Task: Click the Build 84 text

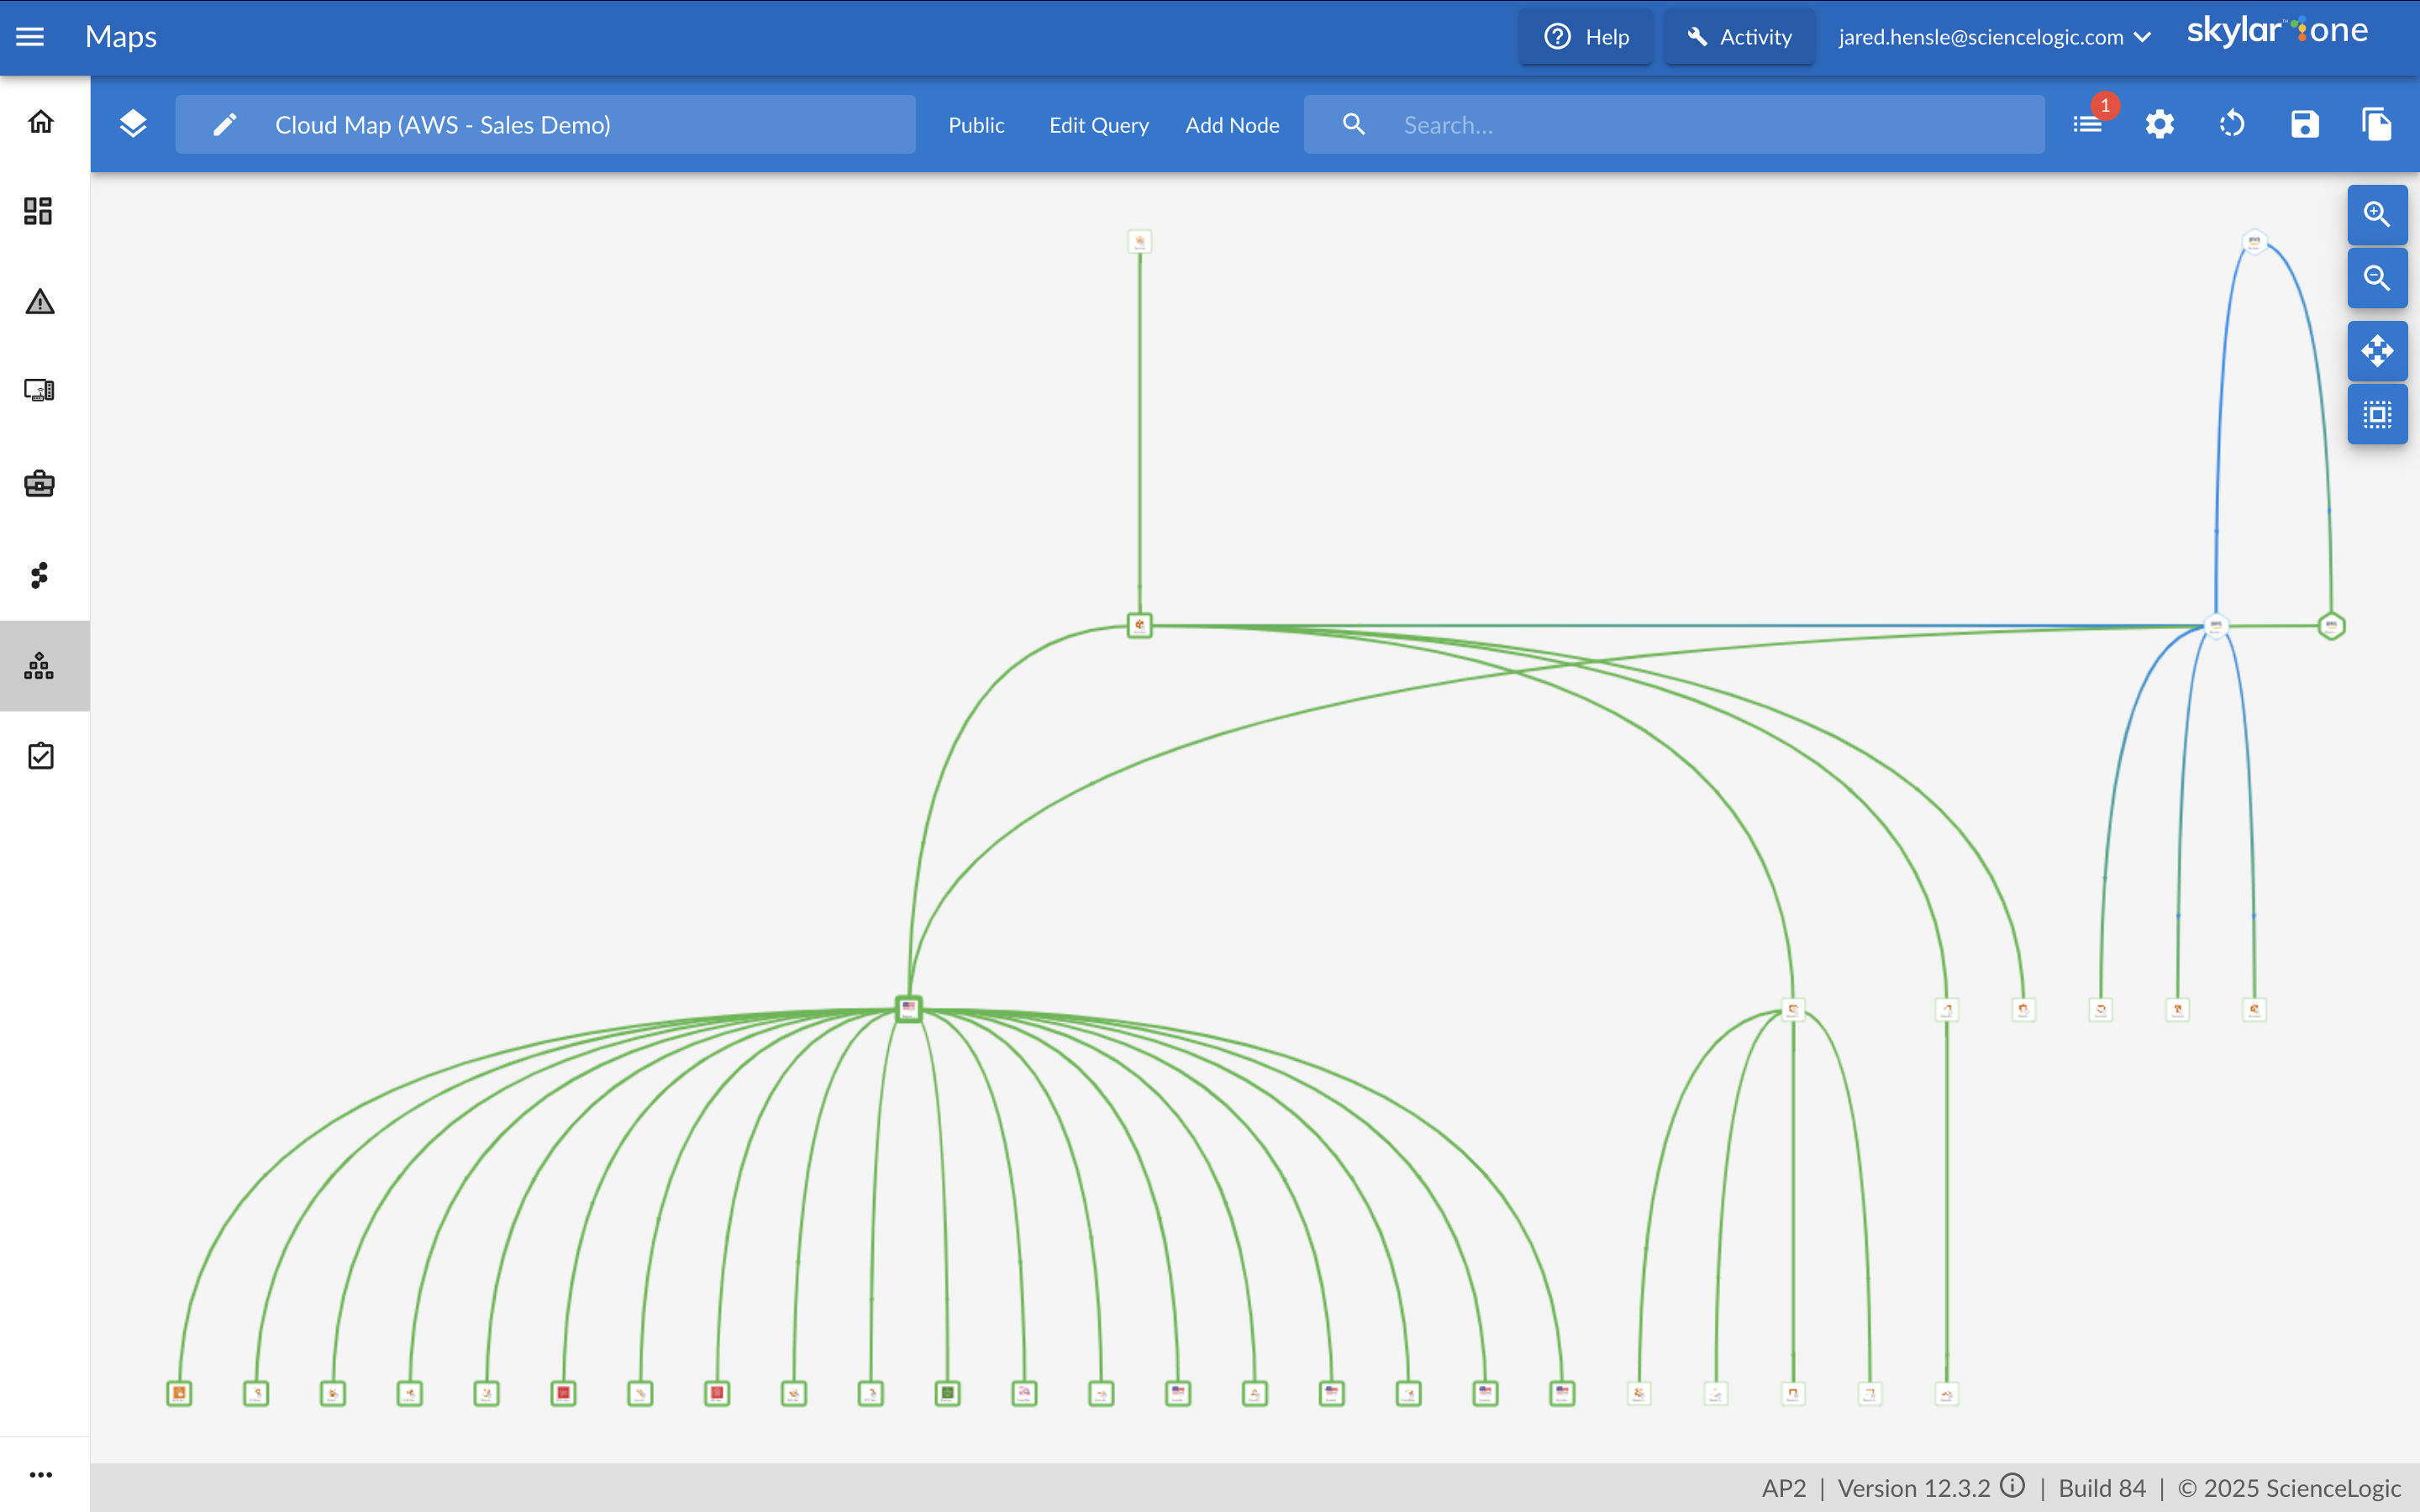Action: [2102, 1488]
